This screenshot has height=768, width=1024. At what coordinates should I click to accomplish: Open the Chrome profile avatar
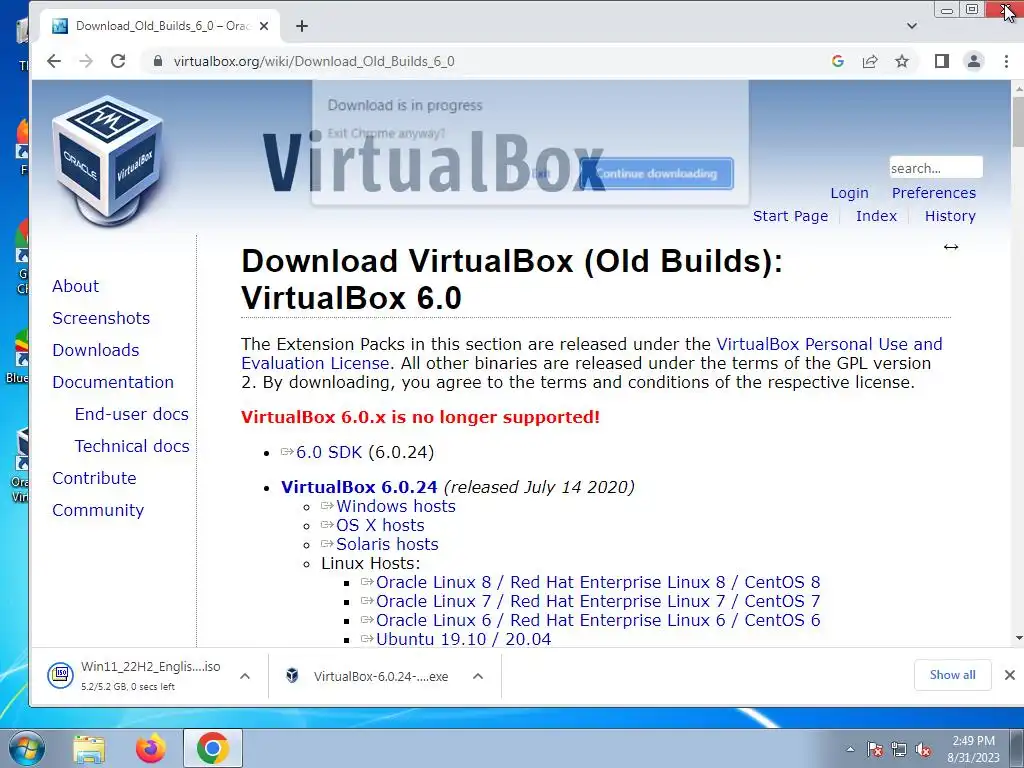[974, 61]
